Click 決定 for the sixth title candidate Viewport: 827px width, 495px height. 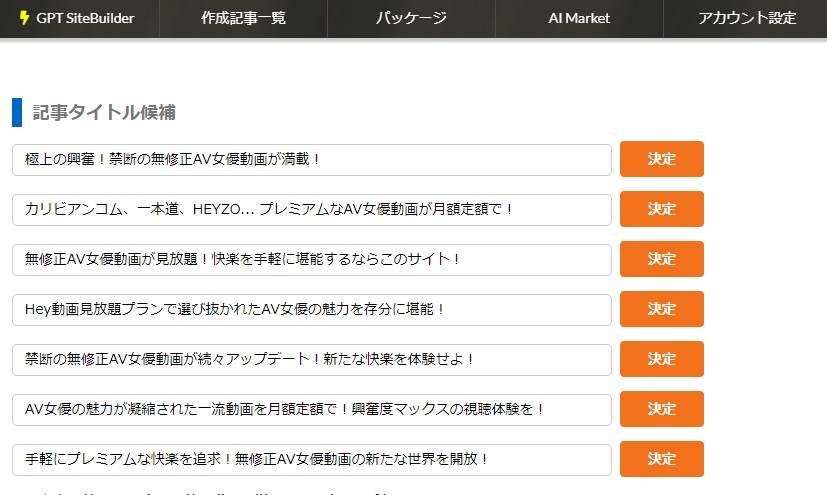click(661, 409)
